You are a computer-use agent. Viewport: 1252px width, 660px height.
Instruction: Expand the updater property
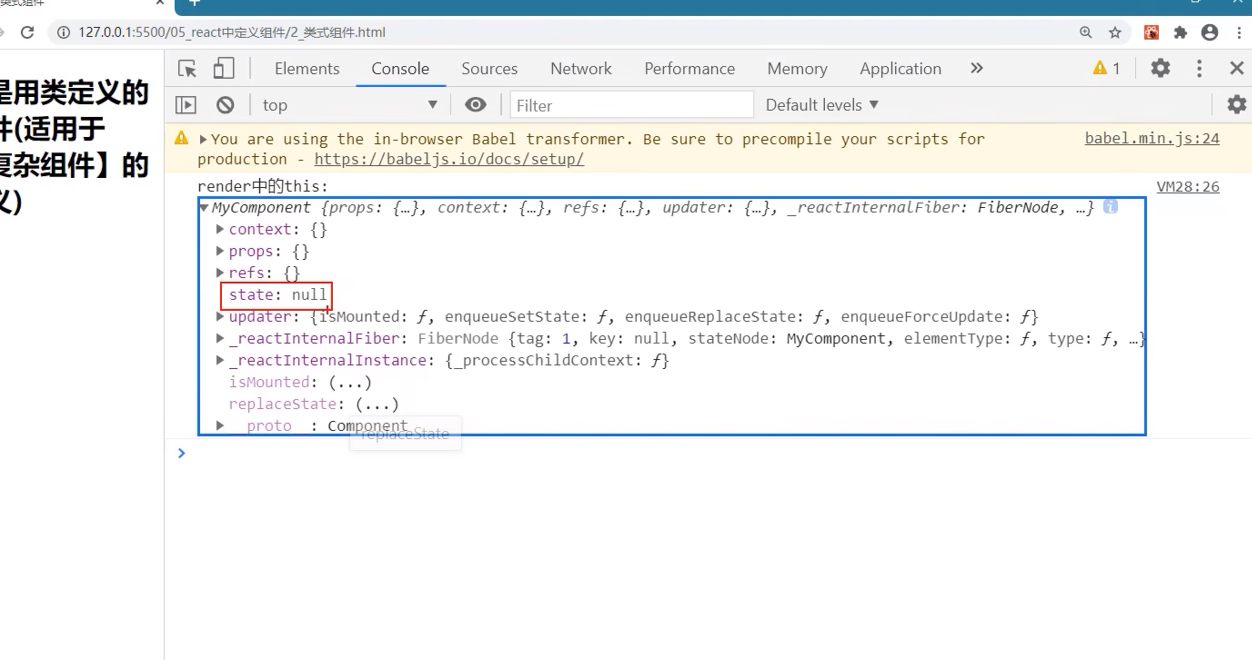tap(219, 316)
